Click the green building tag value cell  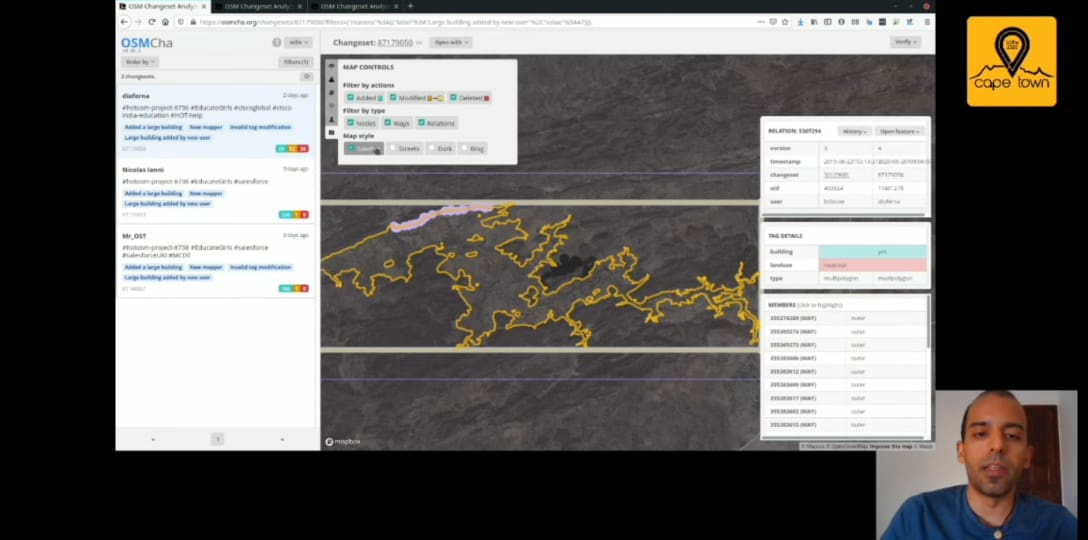[872, 252]
